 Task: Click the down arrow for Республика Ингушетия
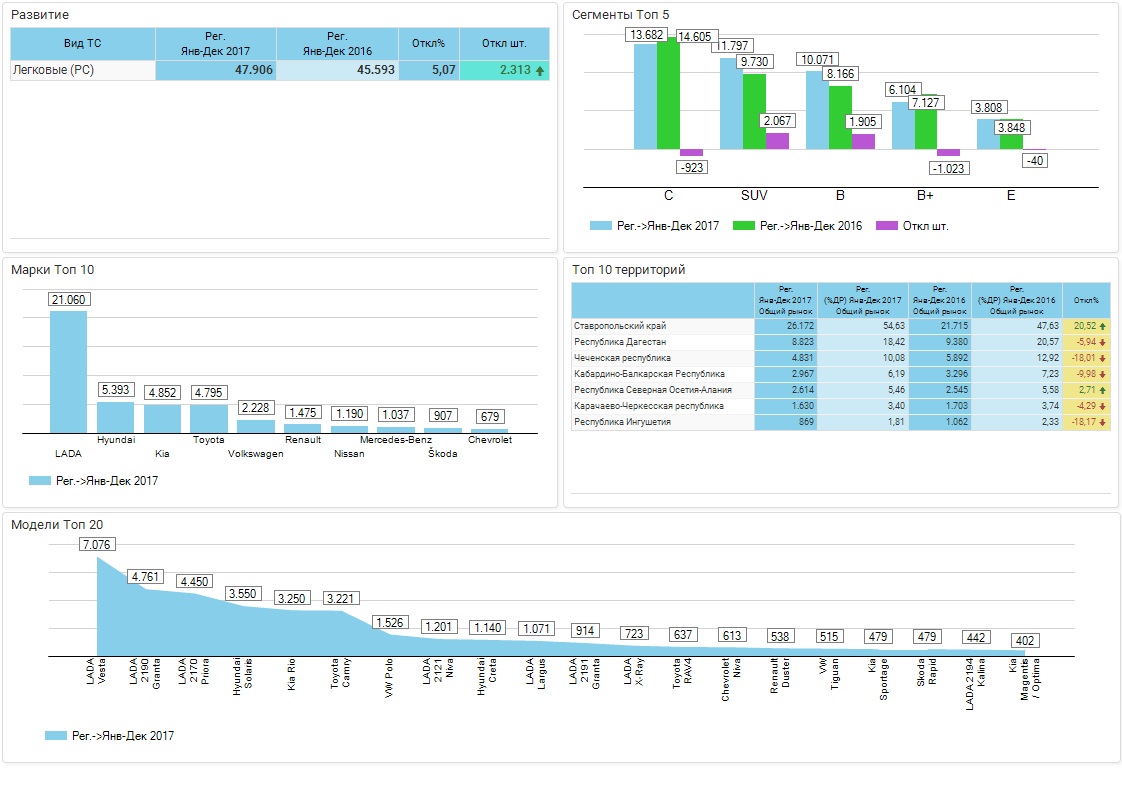coord(1102,422)
